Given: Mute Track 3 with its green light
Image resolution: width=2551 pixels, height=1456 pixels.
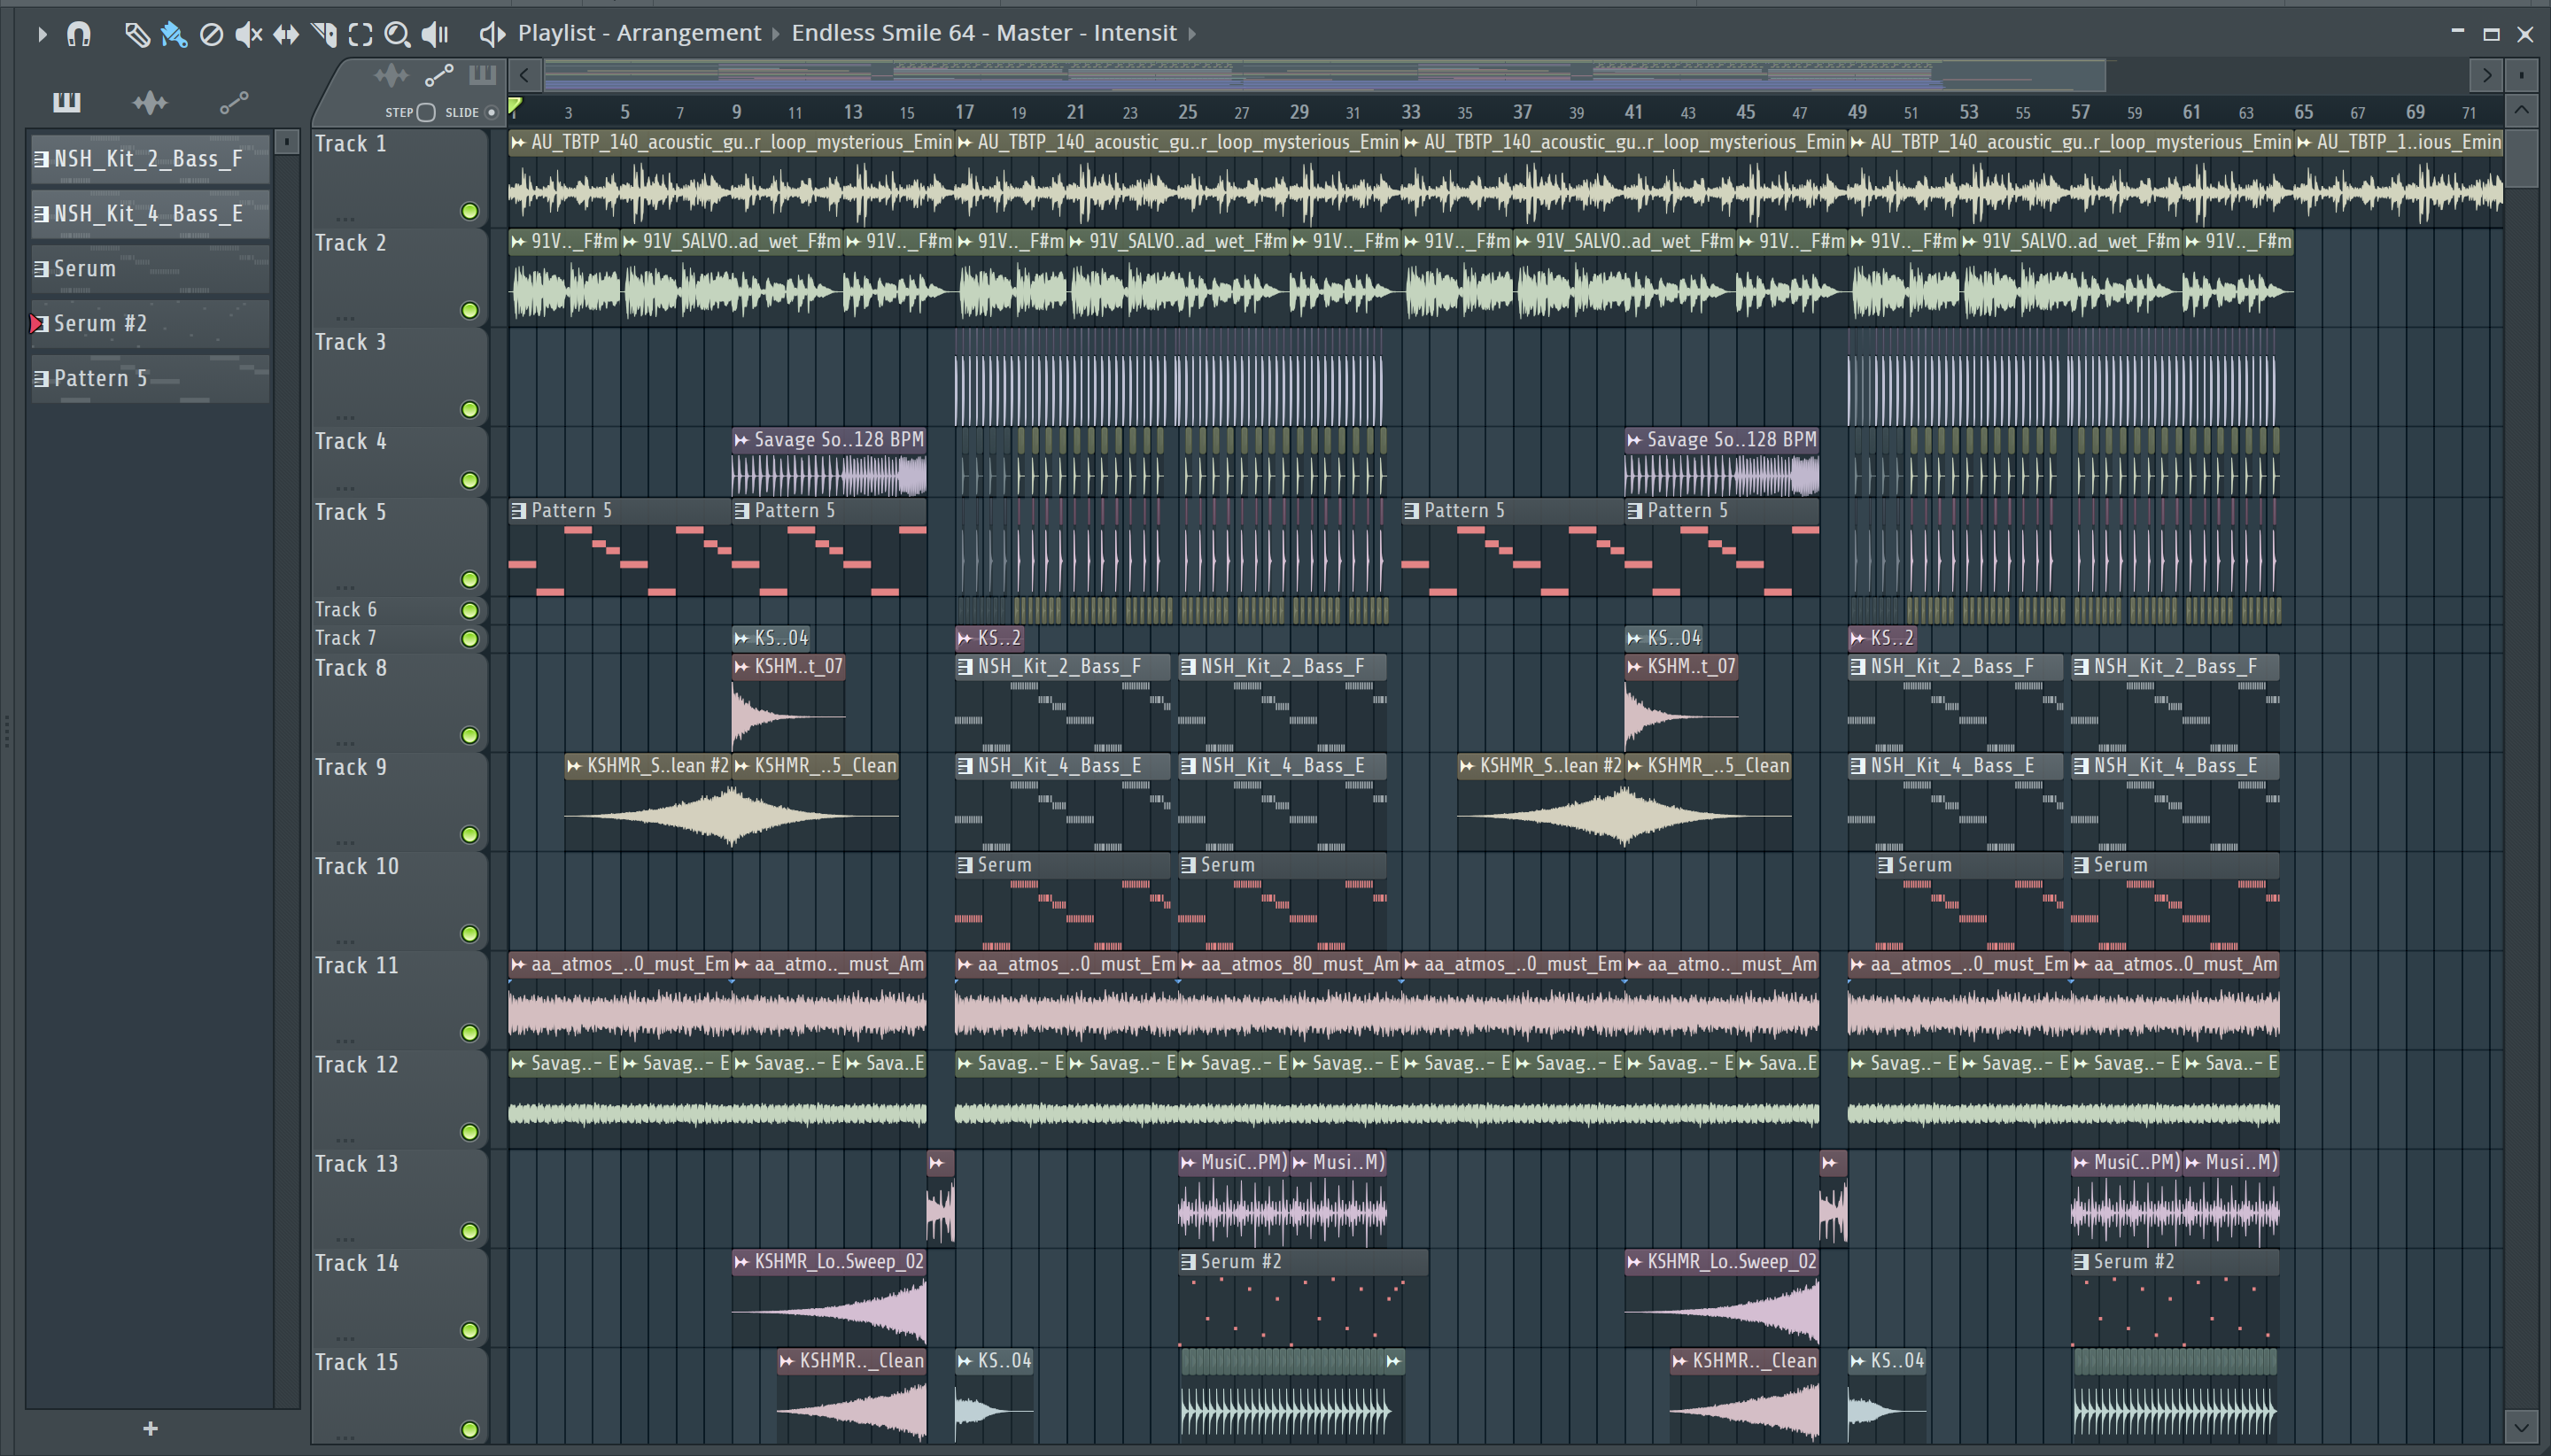Looking at the screenshot, I should [x=469, y=409].
